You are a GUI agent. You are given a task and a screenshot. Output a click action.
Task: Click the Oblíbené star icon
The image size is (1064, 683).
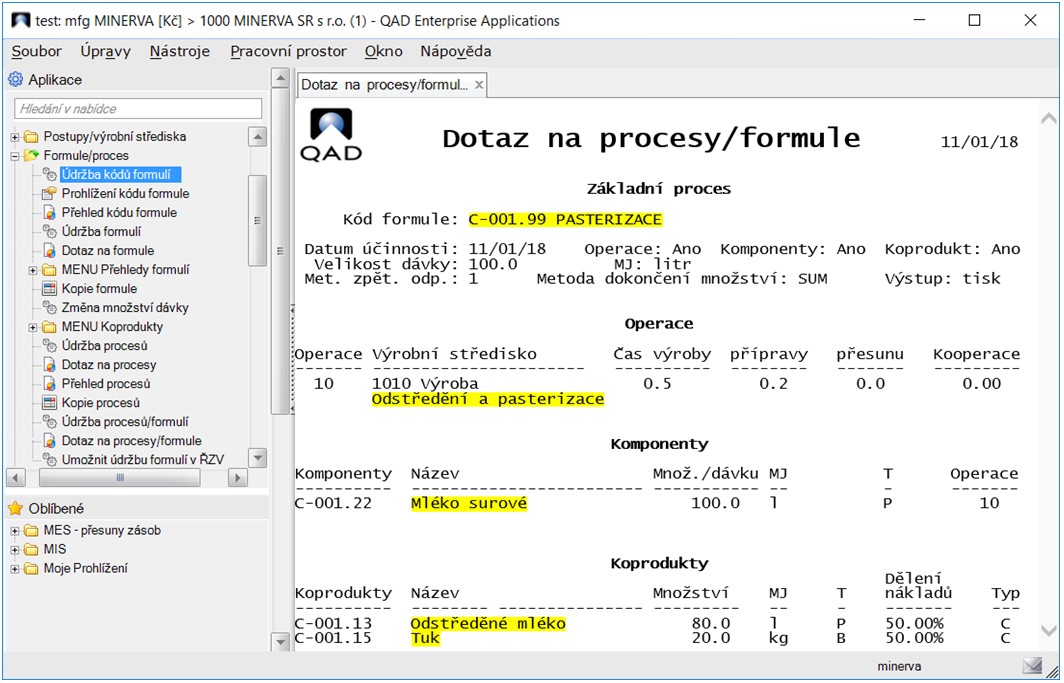point(15,508)
